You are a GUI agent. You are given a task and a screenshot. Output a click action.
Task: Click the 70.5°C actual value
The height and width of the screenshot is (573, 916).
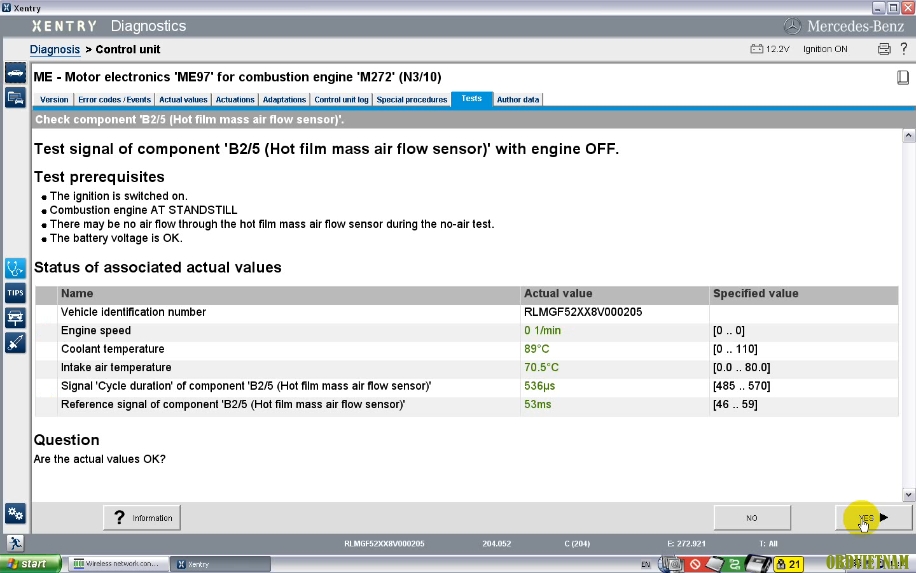(x=541, y=367)
